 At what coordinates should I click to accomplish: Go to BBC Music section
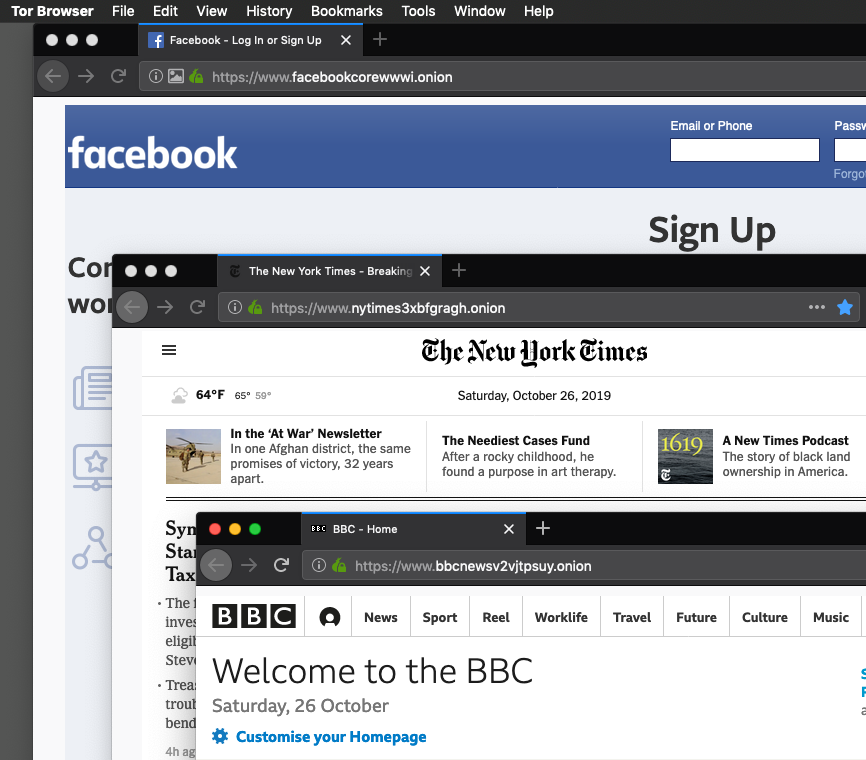(x=831, y=617)
